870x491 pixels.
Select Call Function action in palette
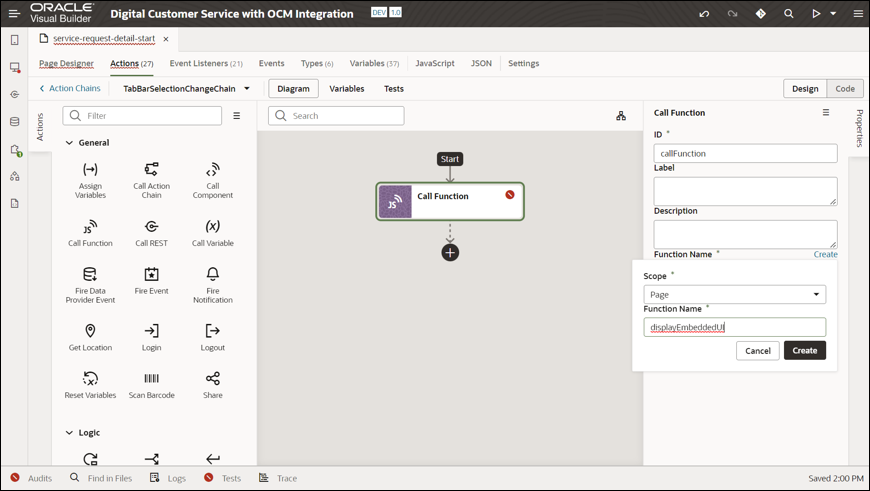(90, 232)
